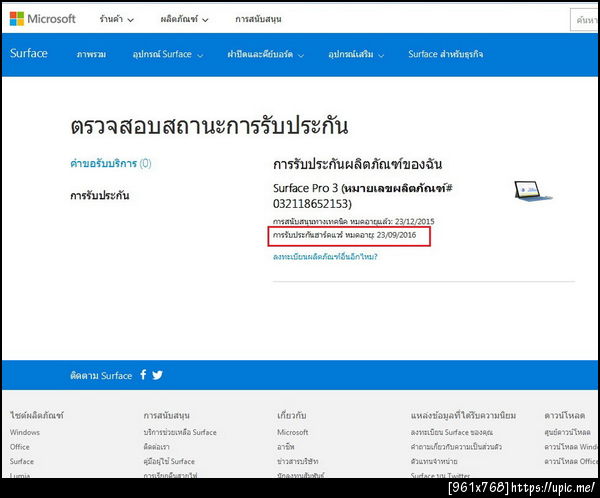Open บริการช่วยเหลือ Surface footer link
The image size is (600, 498).
click(180, 432)
